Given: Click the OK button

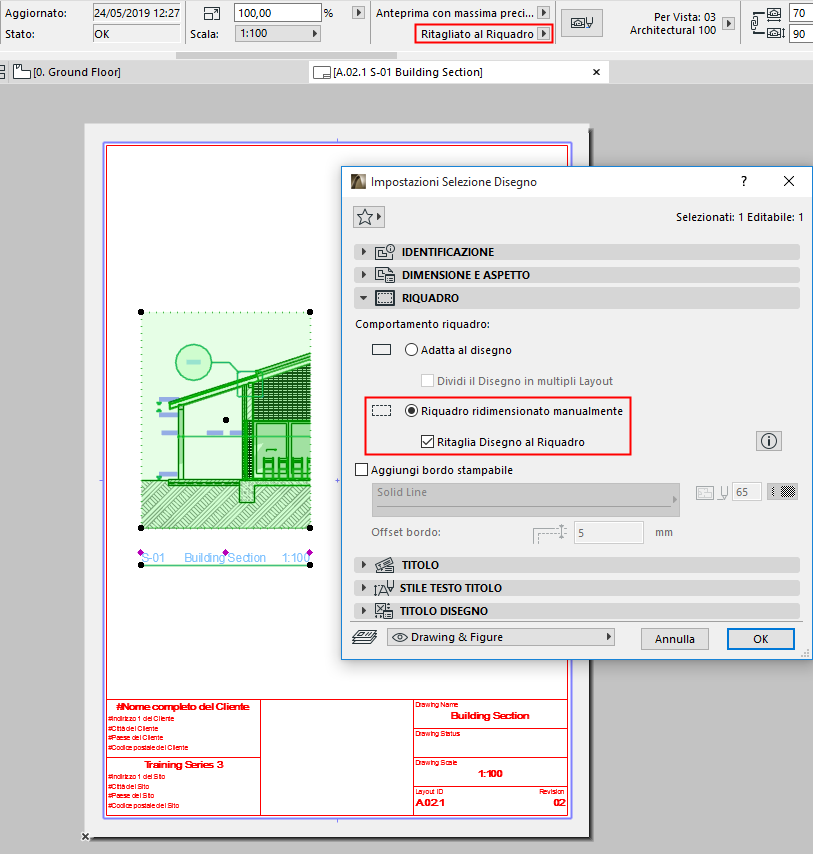Looking at the screenshot, I should (760, 639).
